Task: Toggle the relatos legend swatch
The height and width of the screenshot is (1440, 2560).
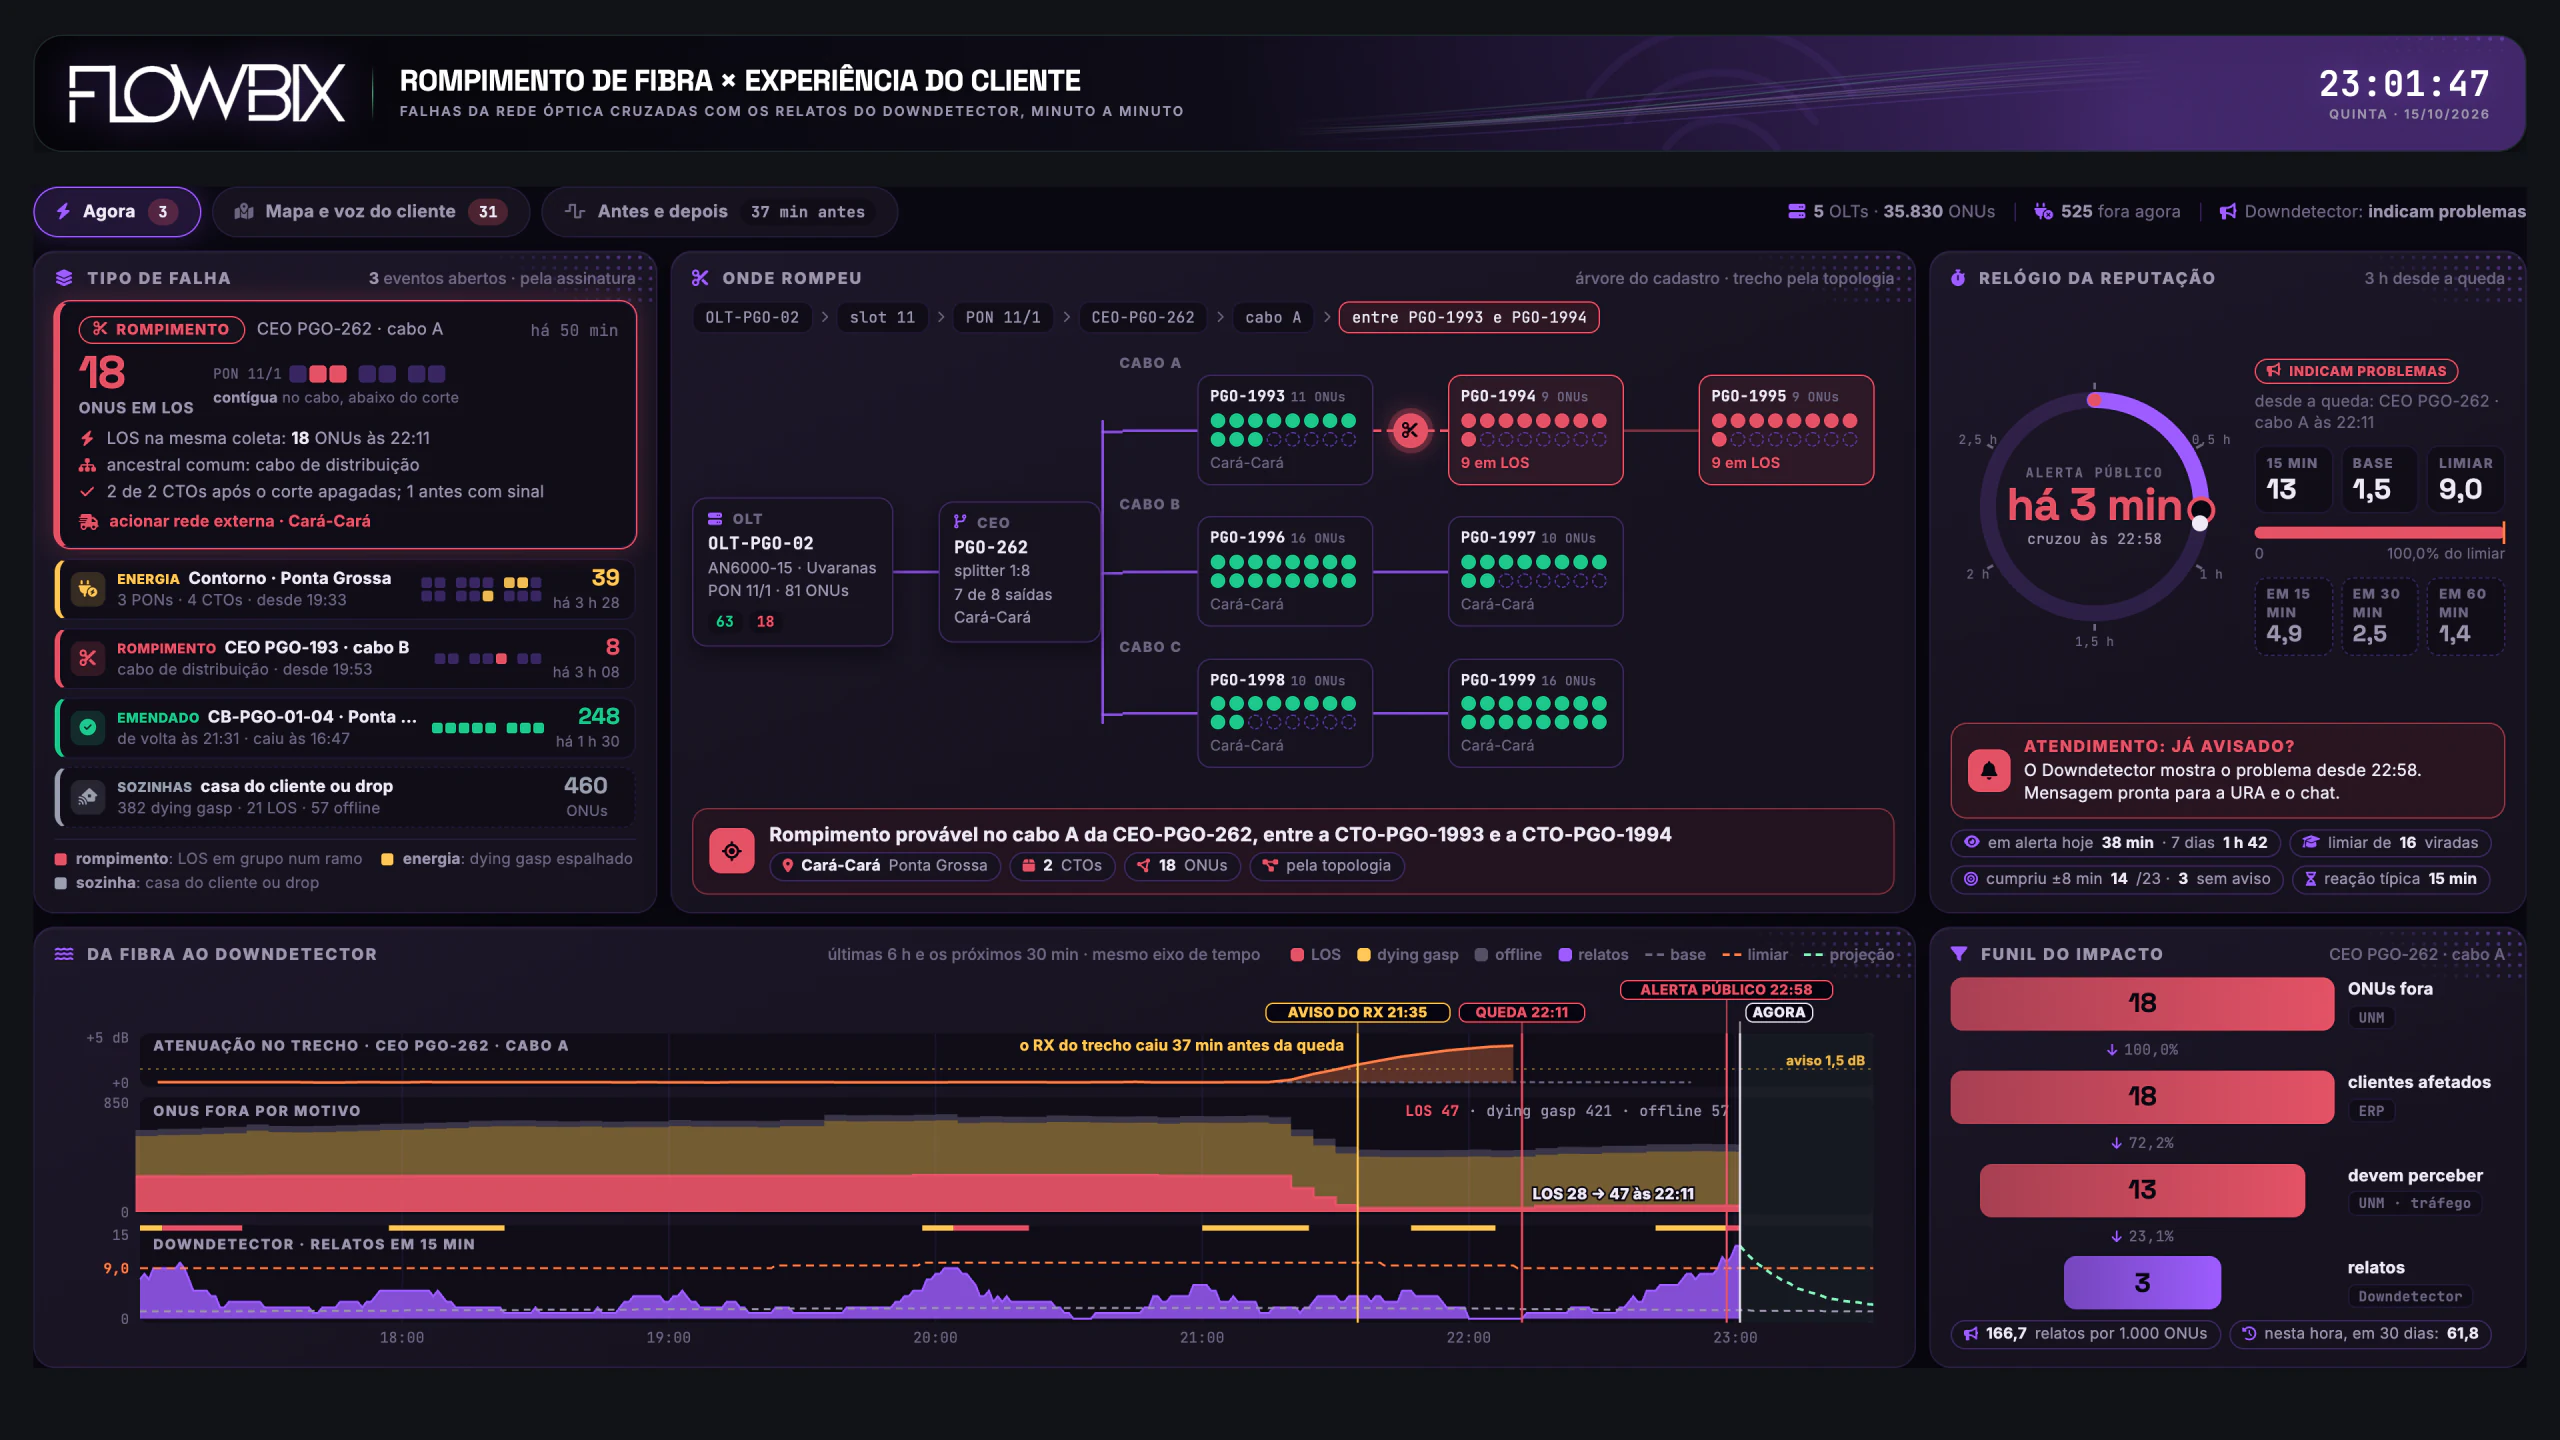Action: coord(1565,955)
